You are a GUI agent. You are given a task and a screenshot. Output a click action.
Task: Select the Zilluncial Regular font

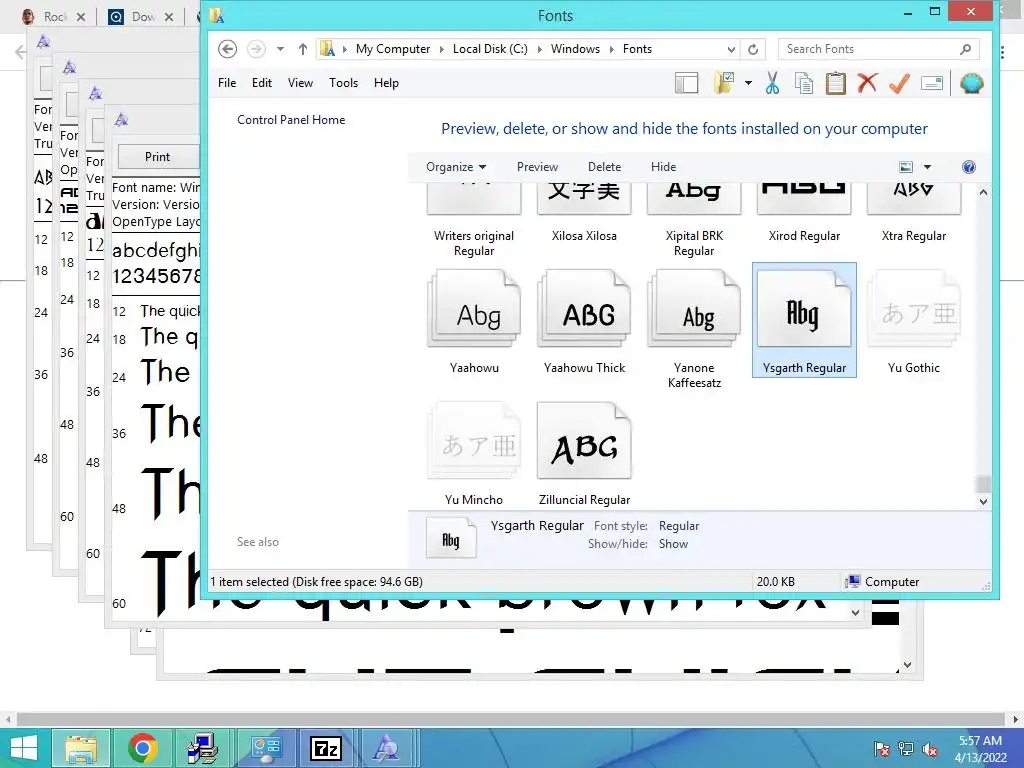click(584, 453)
